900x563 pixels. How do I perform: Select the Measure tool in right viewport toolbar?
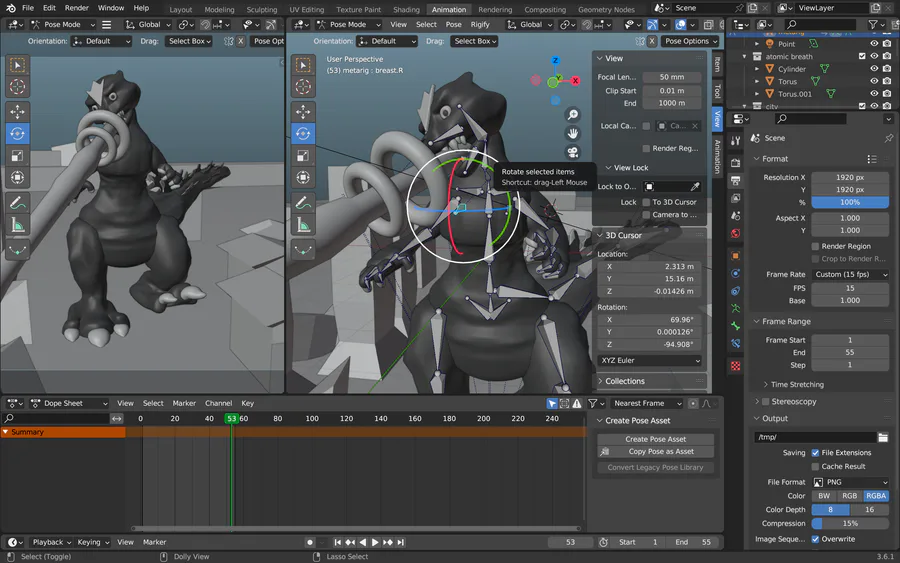303,225
